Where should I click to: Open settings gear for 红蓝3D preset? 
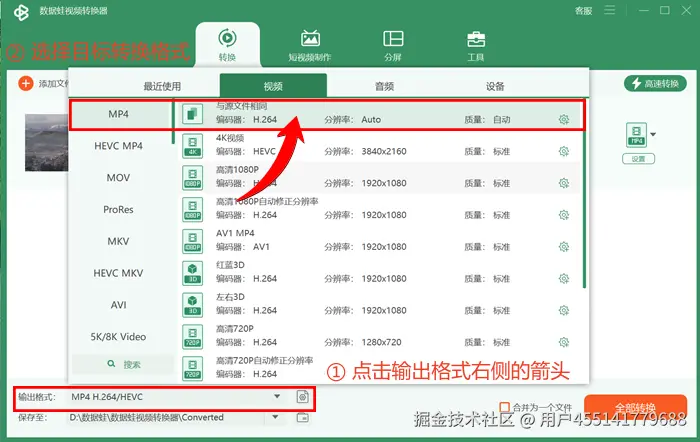click(564, 279)
